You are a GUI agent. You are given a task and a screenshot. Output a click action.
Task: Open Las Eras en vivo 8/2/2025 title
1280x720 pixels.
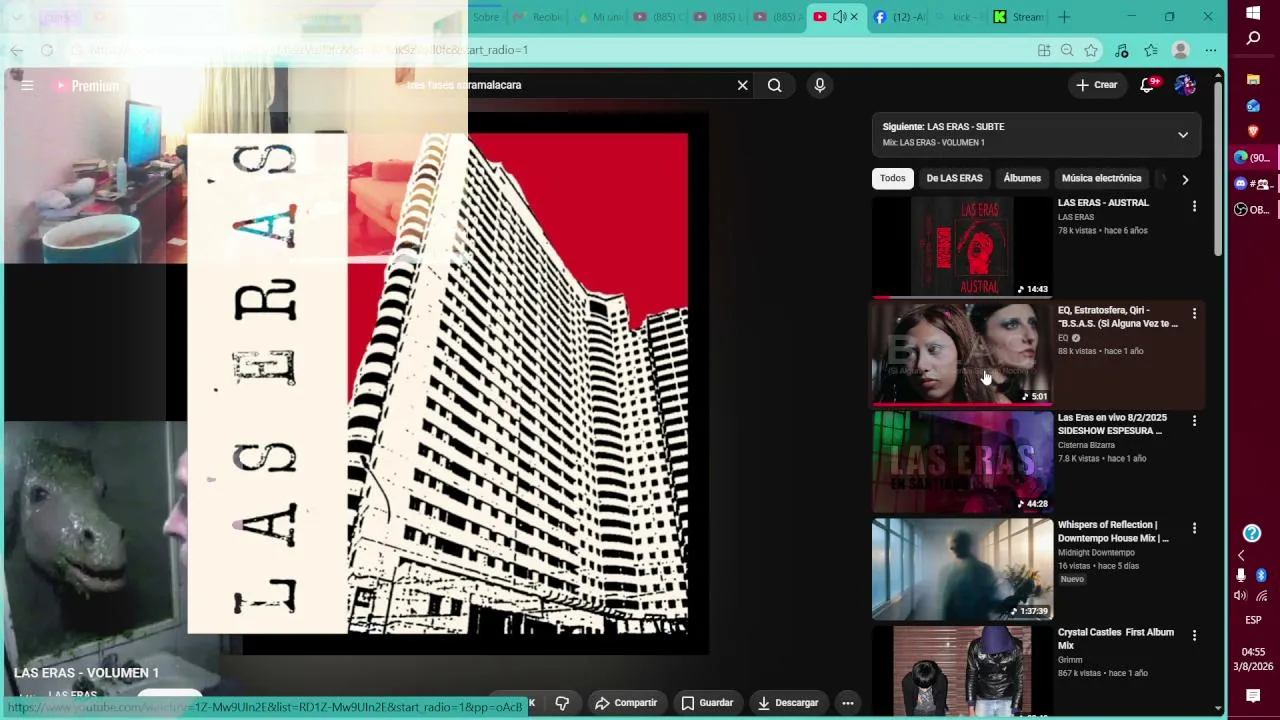[x=1112, y=424]
